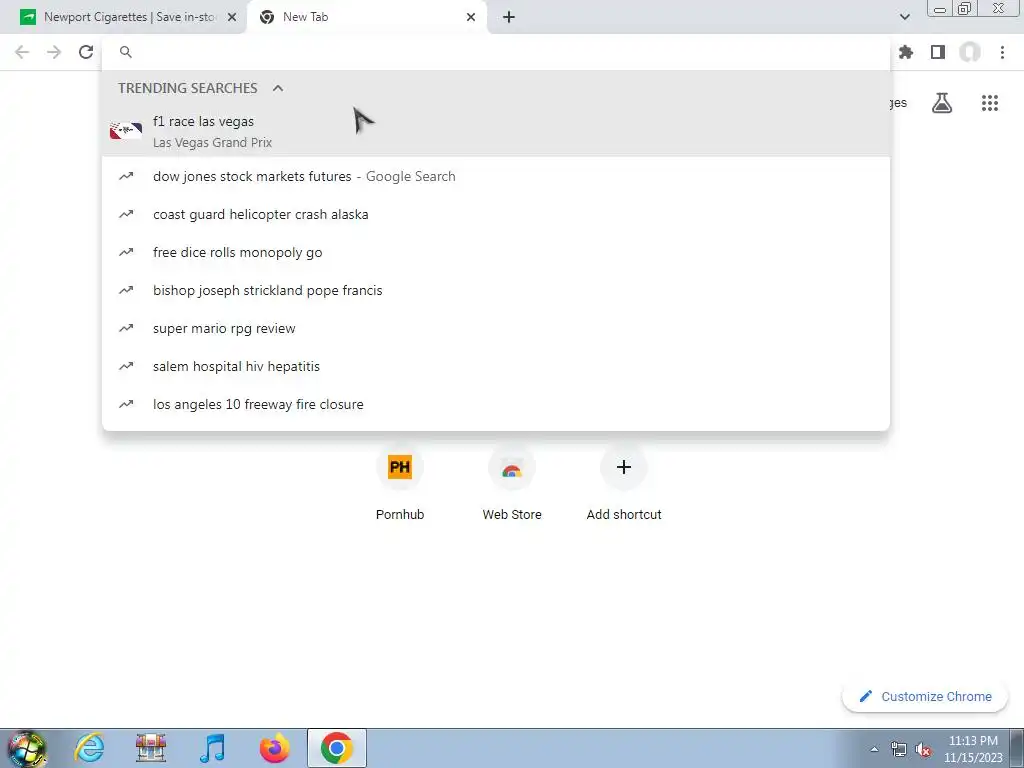Toggle the Chrome side panel icon
The height and width of the screenshot is (768, 1024).
938,52
